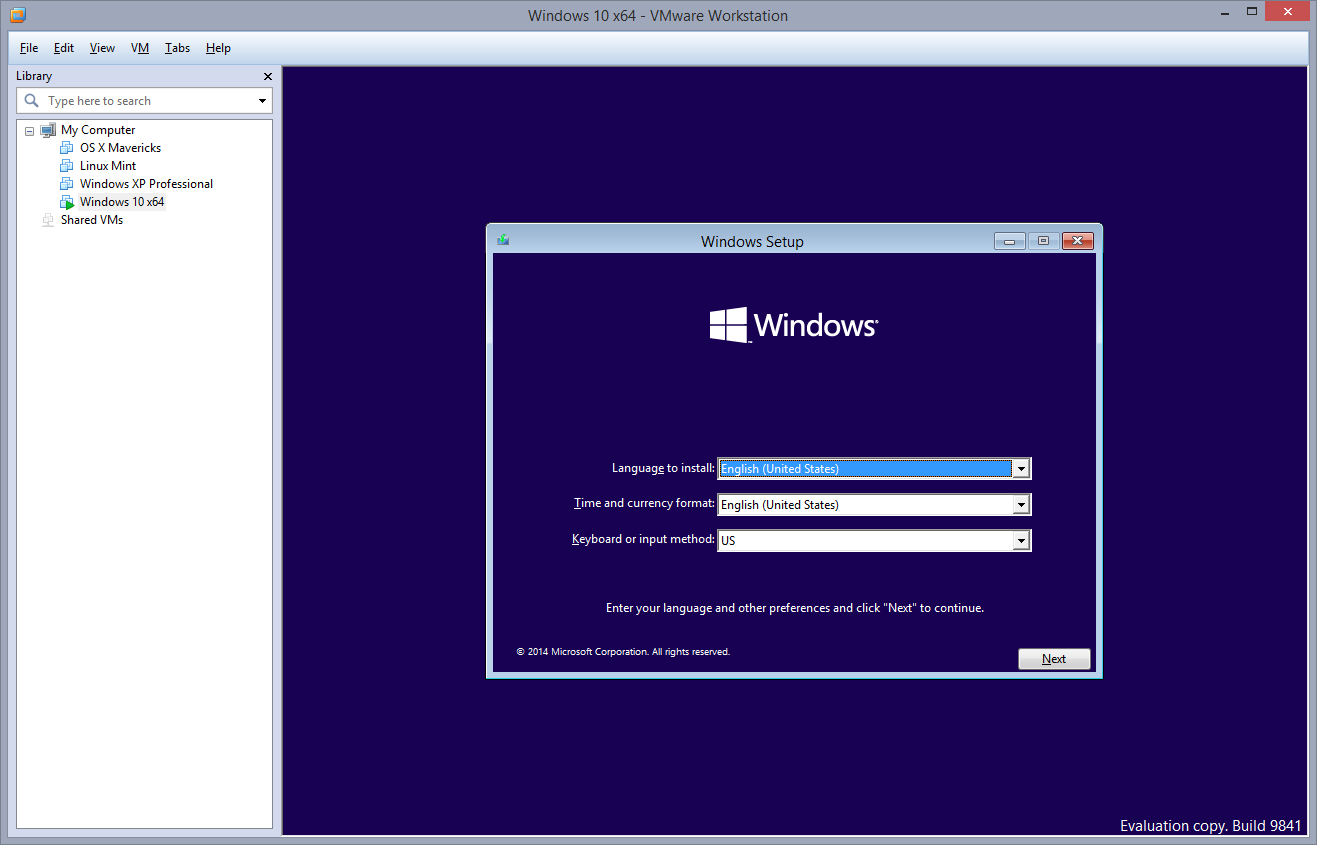The width and height of the screenshot is (1317, 845).
Task: Open the Tabs menu
Action: [177, 48]
